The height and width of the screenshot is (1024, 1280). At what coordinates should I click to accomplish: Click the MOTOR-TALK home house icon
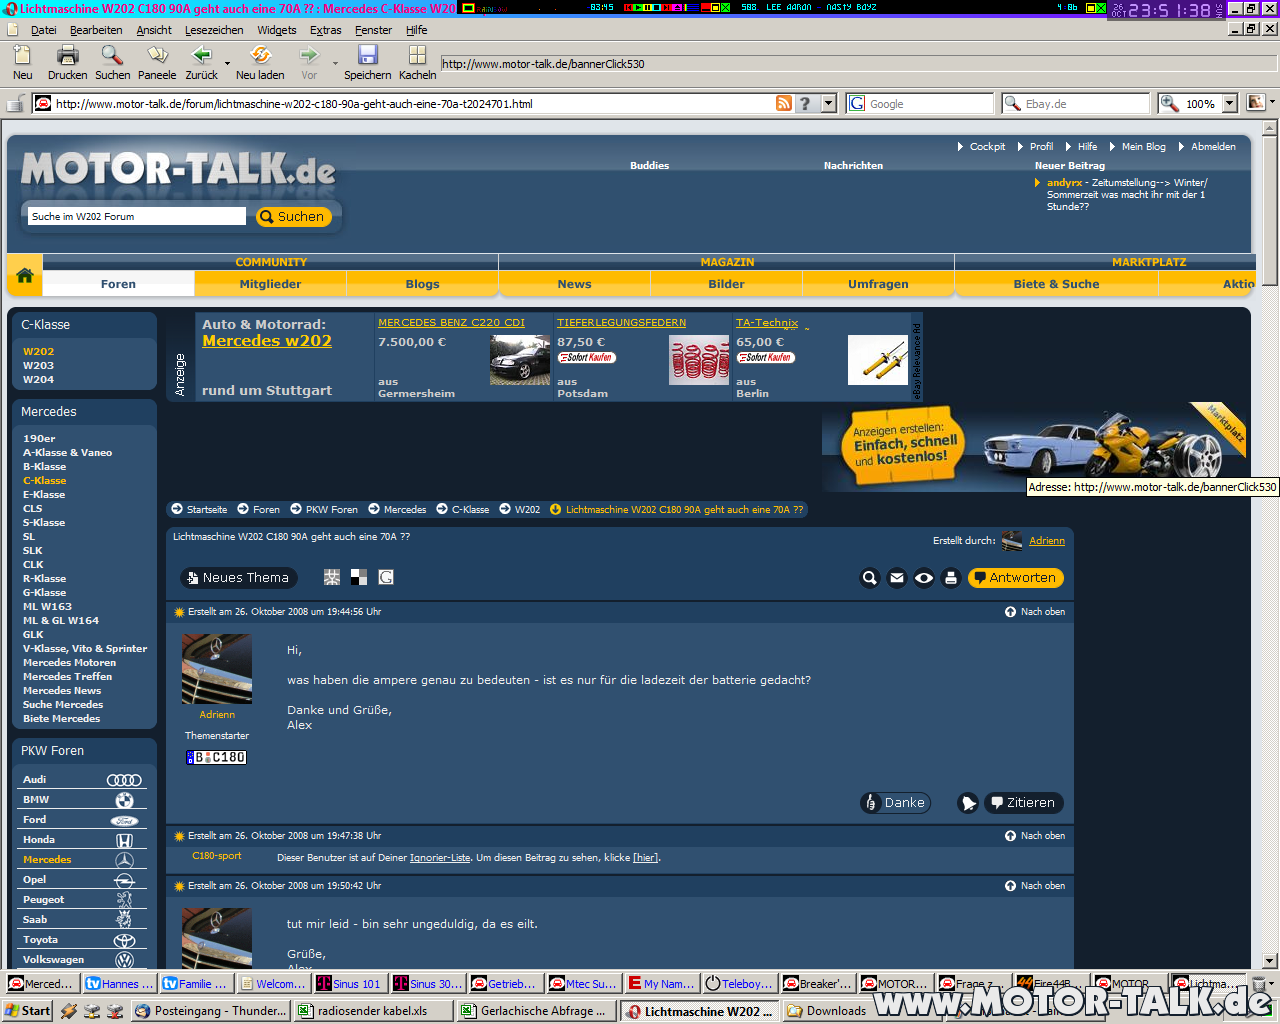tap(24, 276)
